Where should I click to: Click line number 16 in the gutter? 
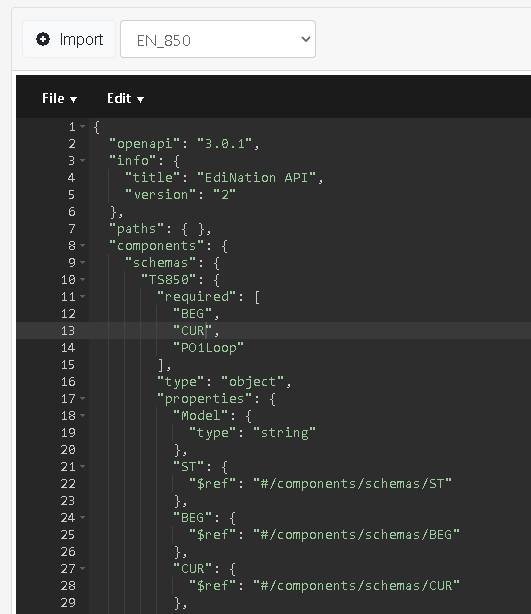click(x=68, y=382)
